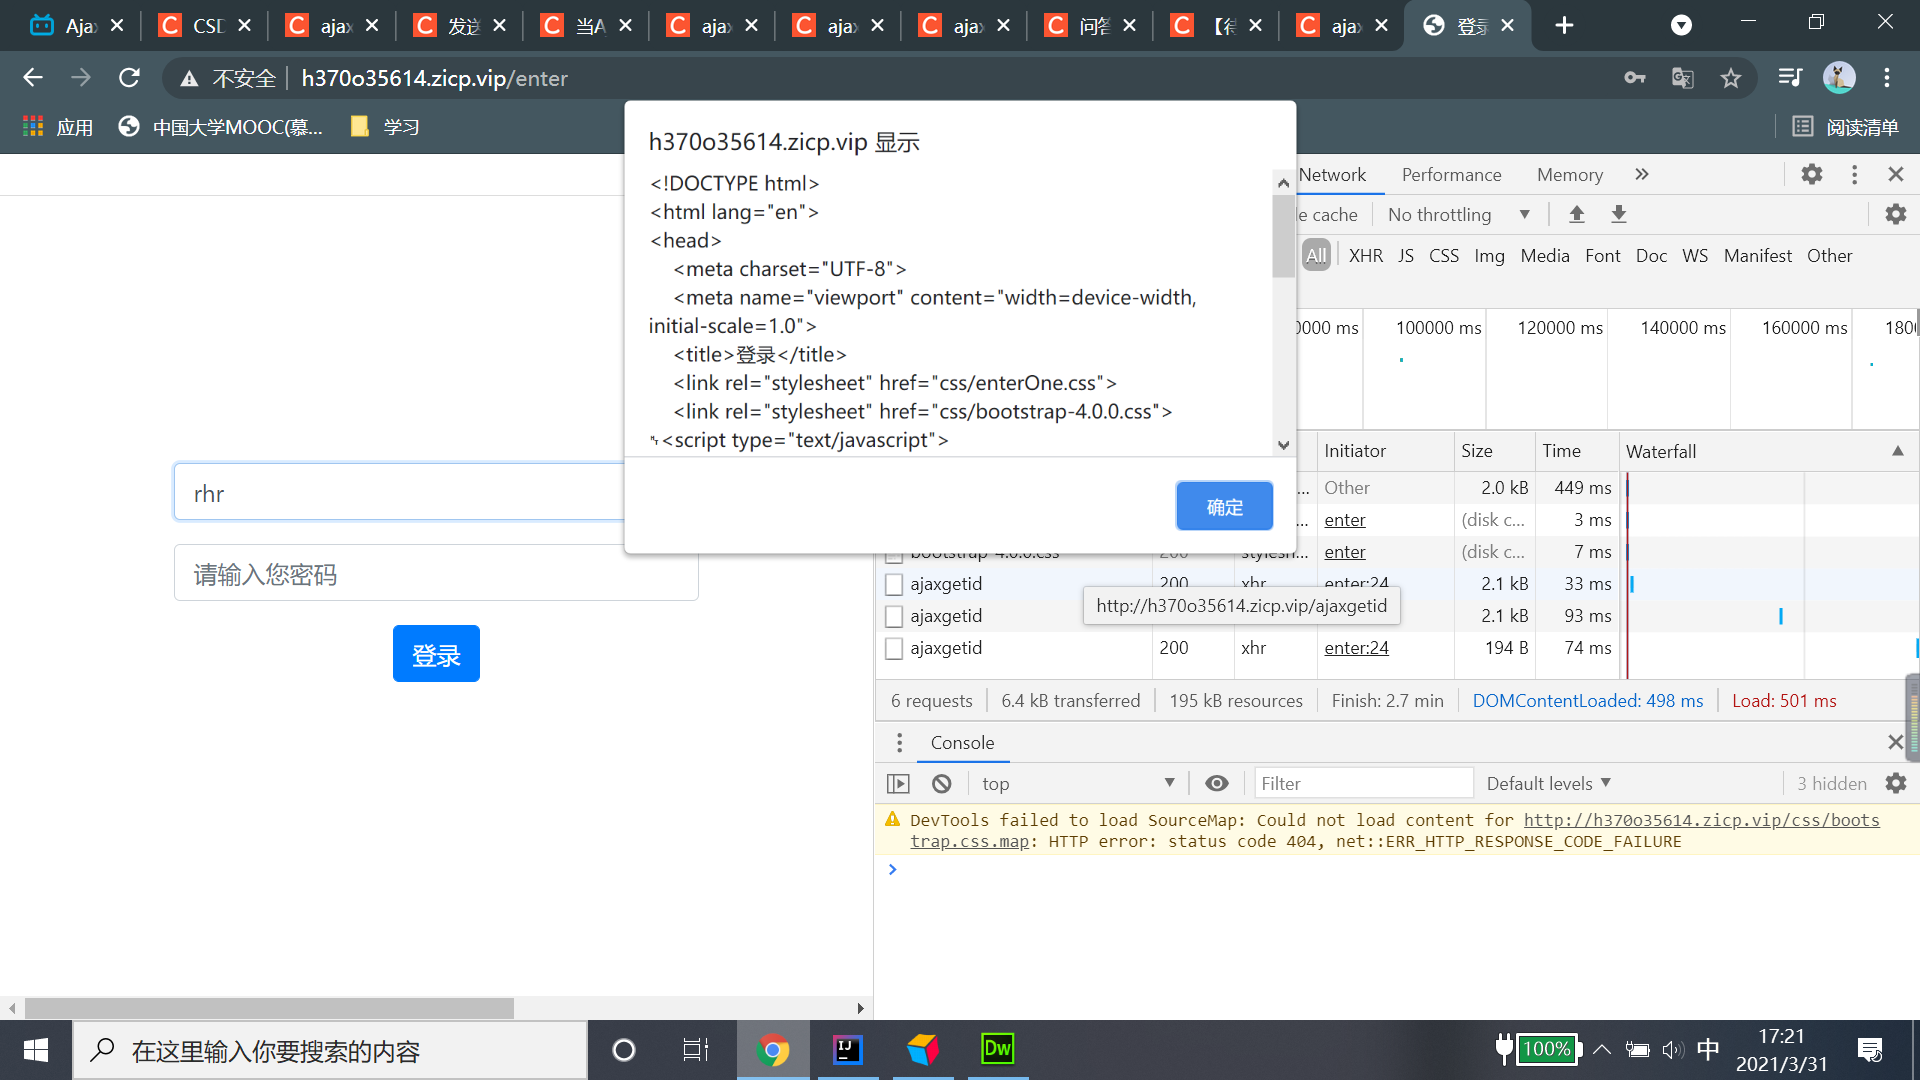Click the export HAR download arrow icon

[1619, 214]
